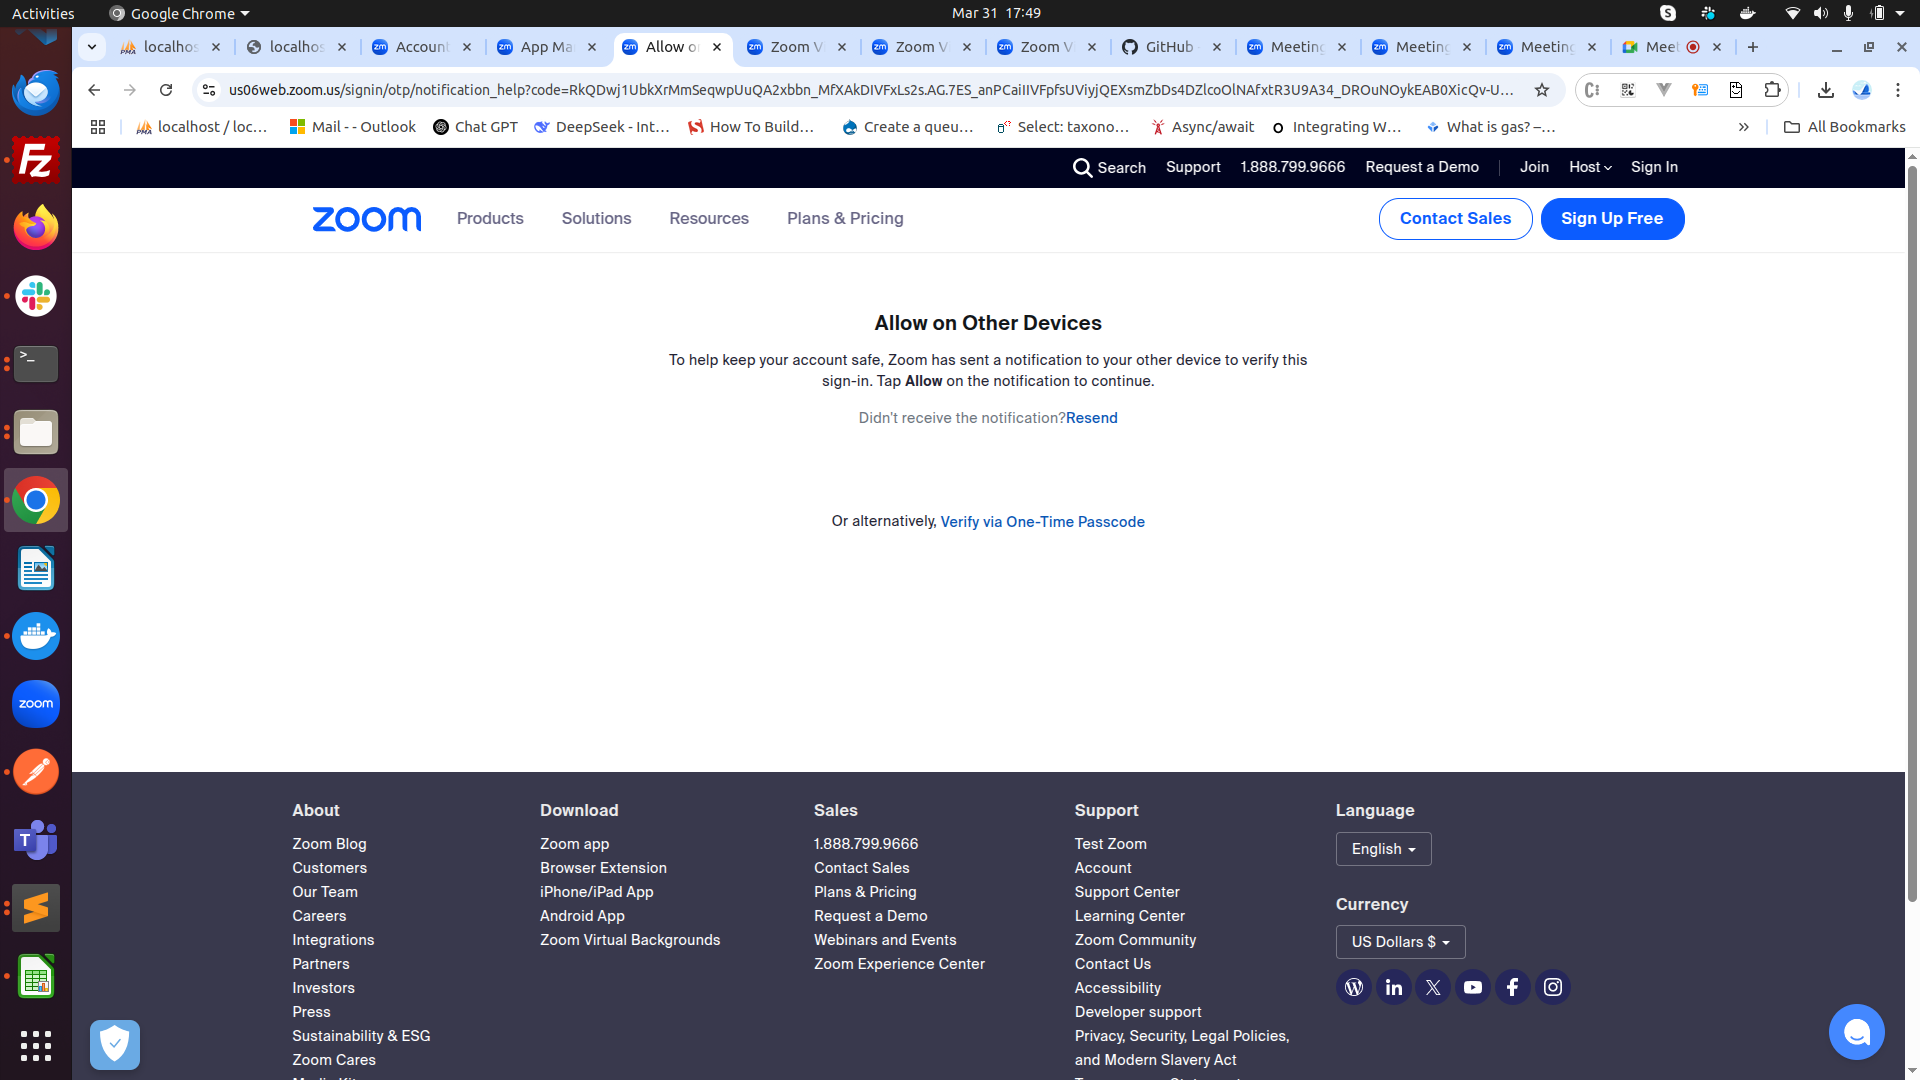Open Chrome downloads icon

click(x=1826, y=90)
